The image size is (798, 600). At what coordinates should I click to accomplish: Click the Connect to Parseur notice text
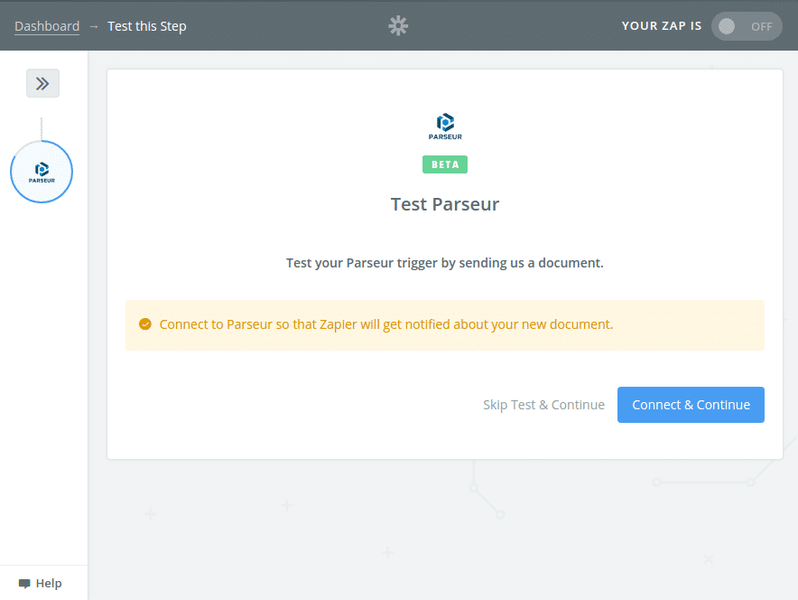pyautogui.click(x=386, y=324)
